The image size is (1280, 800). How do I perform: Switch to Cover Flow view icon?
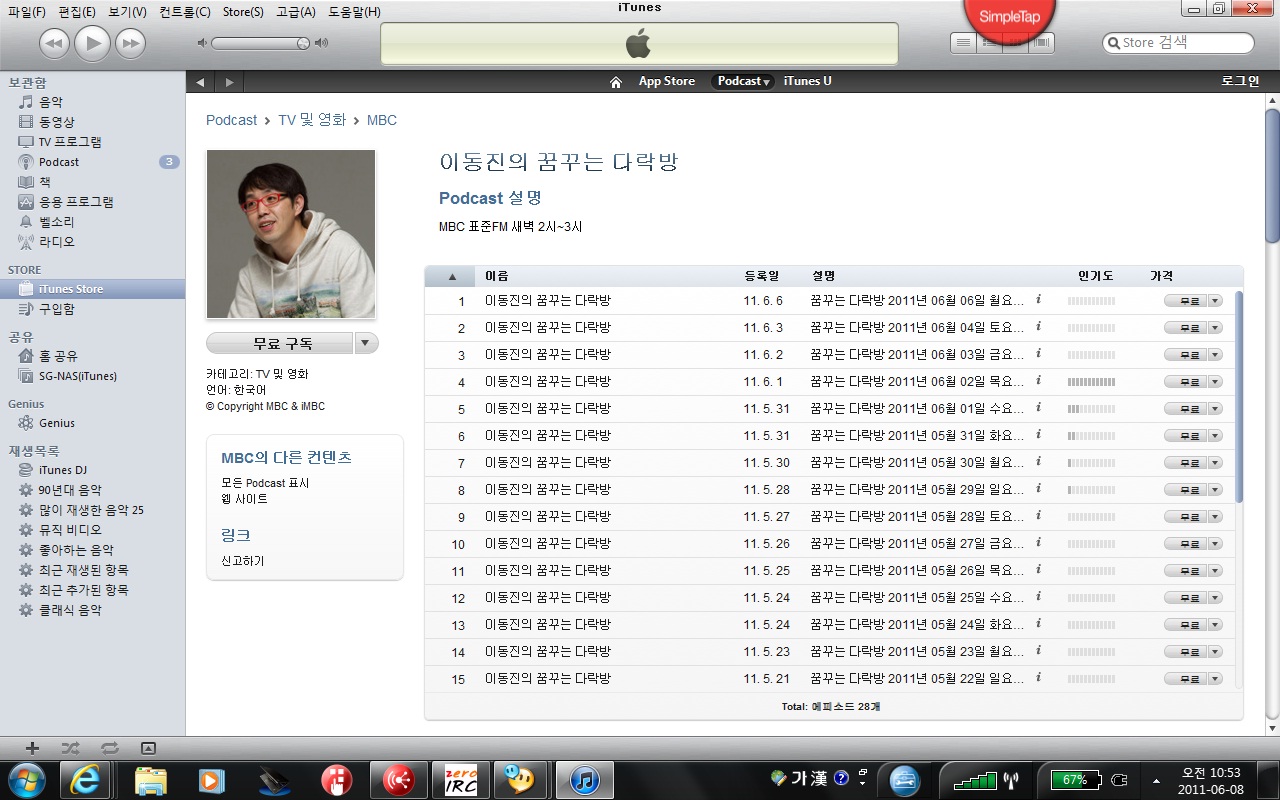pos(1041,42)
